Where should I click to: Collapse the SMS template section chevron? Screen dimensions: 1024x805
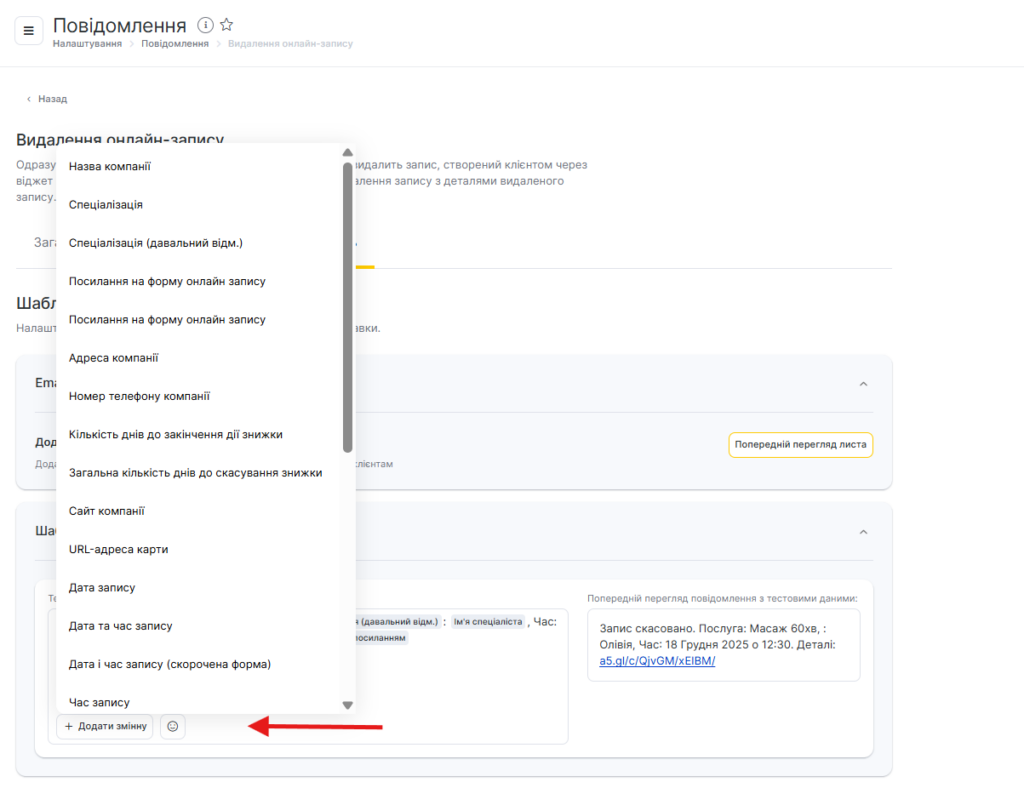click(863, 532)
